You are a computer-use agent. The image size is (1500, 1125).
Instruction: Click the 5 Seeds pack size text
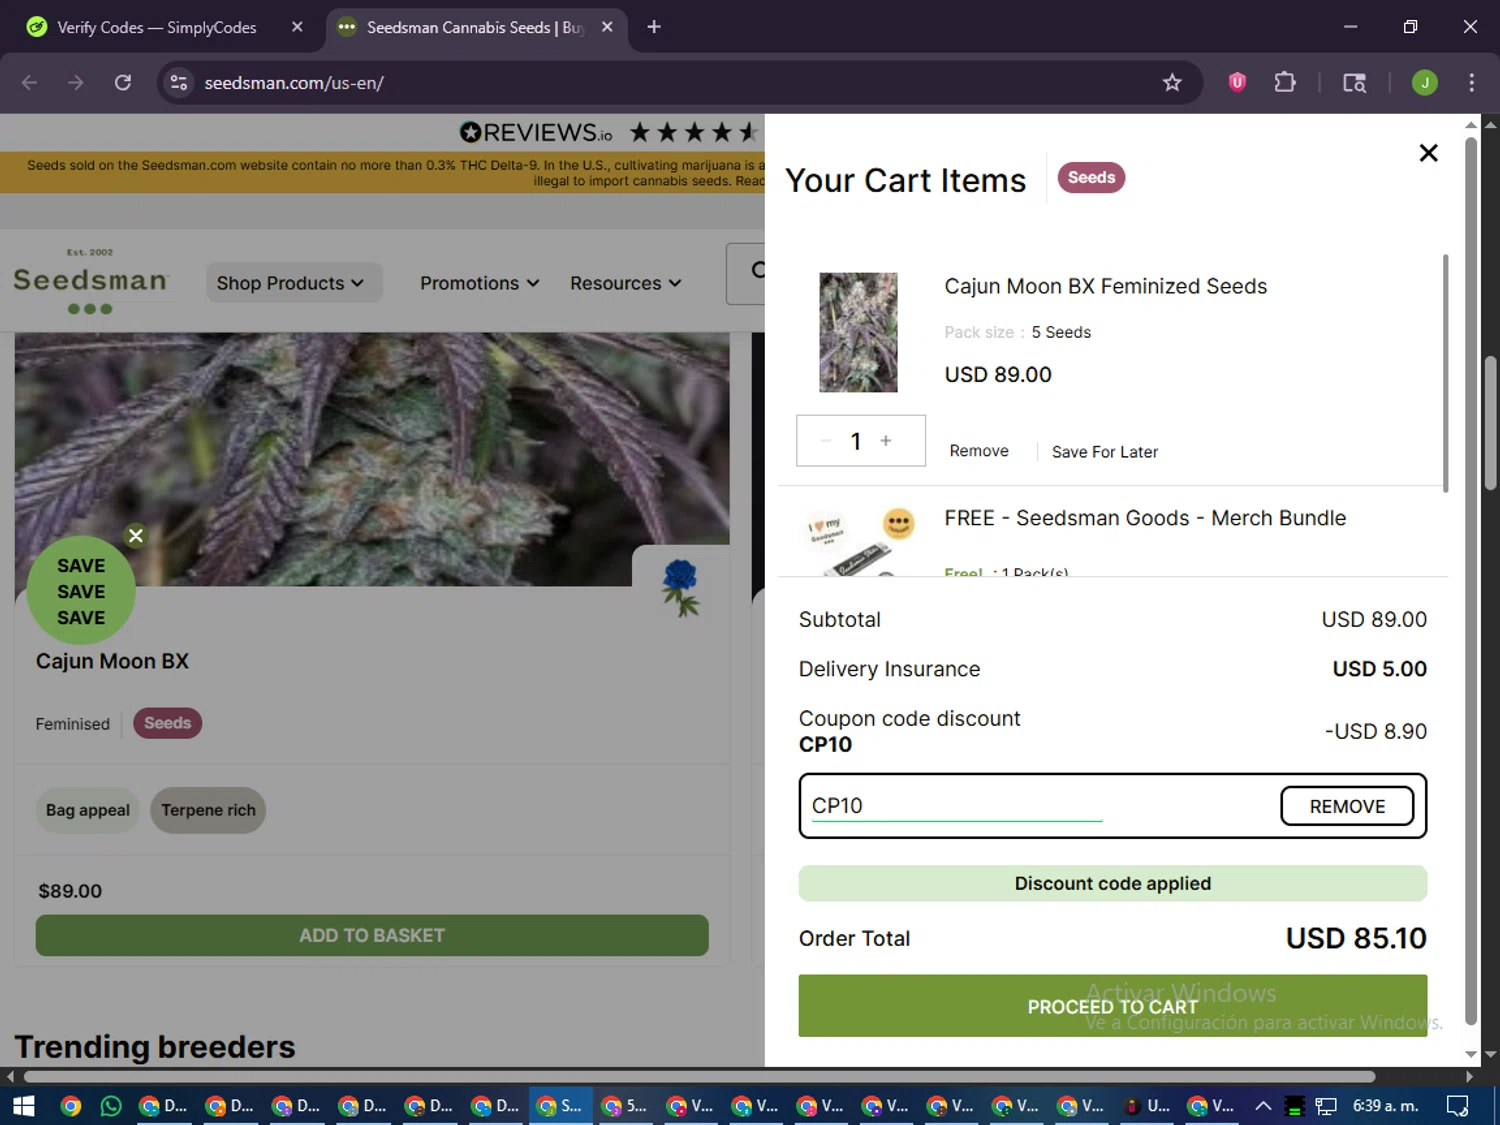[1061, 332]
